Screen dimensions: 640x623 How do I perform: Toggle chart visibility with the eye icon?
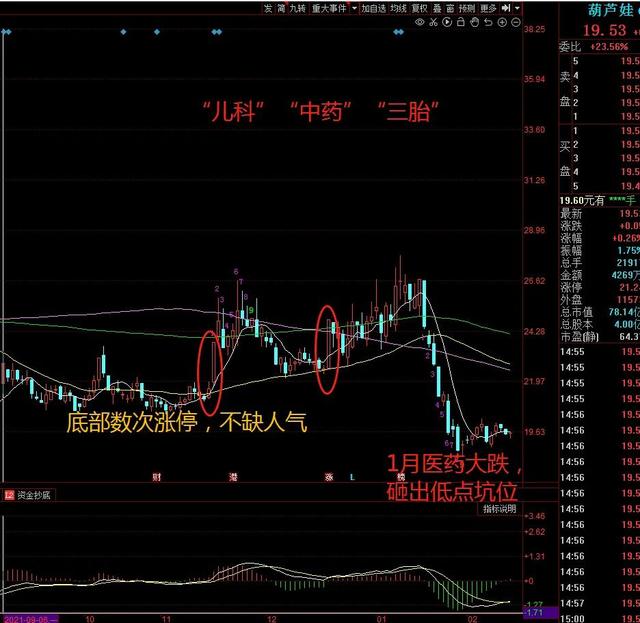tap(420, 22)
